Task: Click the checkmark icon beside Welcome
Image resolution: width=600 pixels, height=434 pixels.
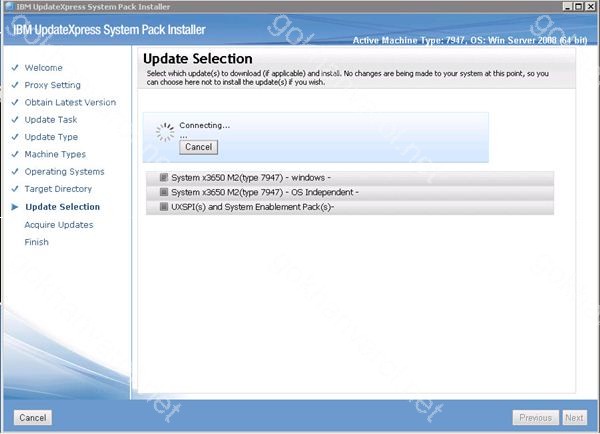Action: click(14, 68)
